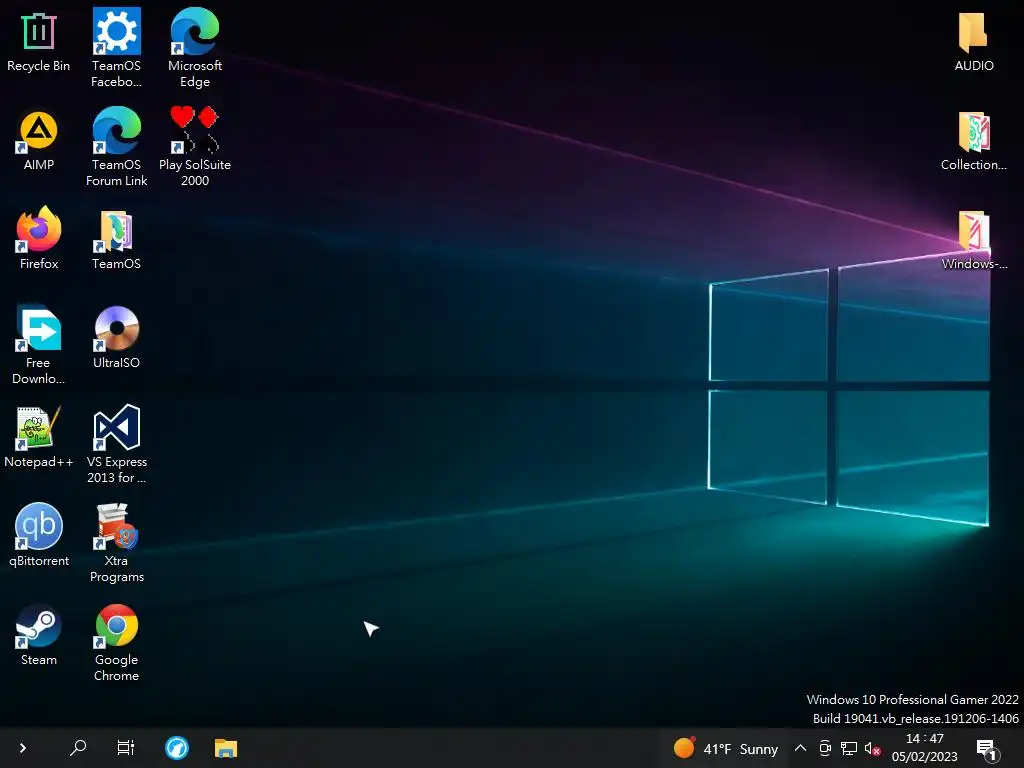This screenshot has height=768, width=1024.
Task: Click the Meet Now camera tray icon
Action: click(825, 748)
